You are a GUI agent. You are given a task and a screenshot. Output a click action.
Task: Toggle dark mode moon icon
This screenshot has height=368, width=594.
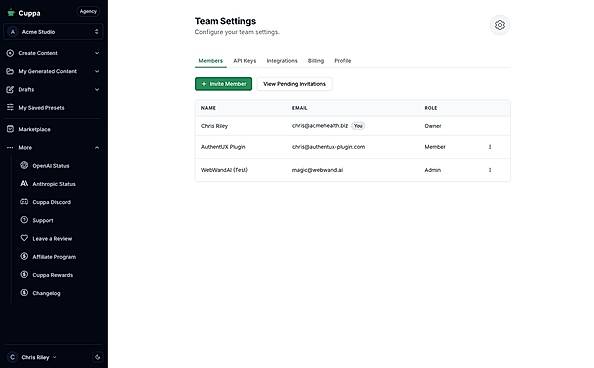point(97,357)
